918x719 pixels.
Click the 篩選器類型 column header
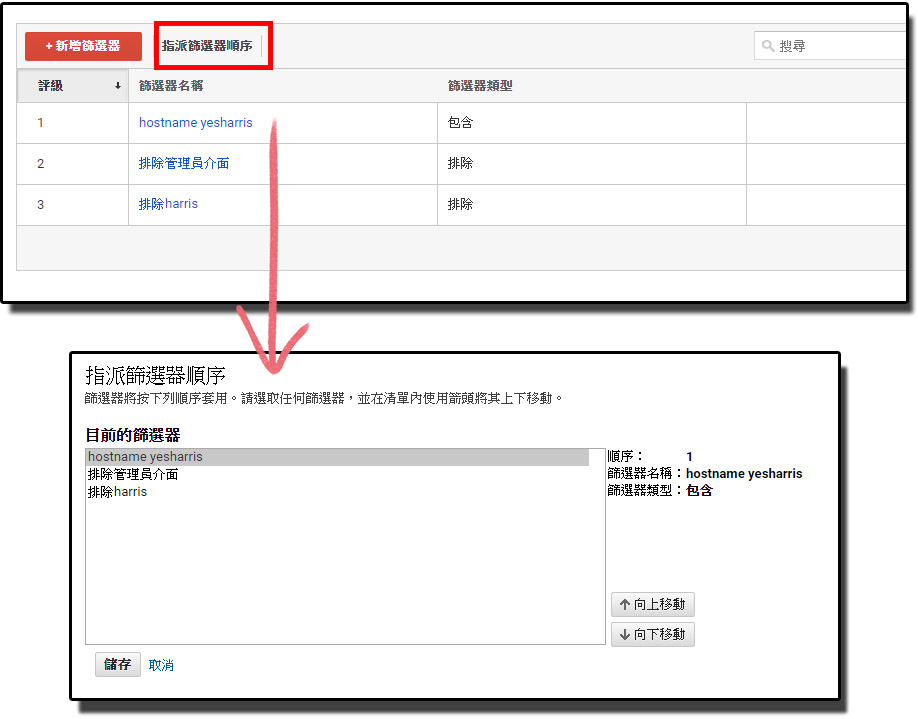click(x=480, y=86)
